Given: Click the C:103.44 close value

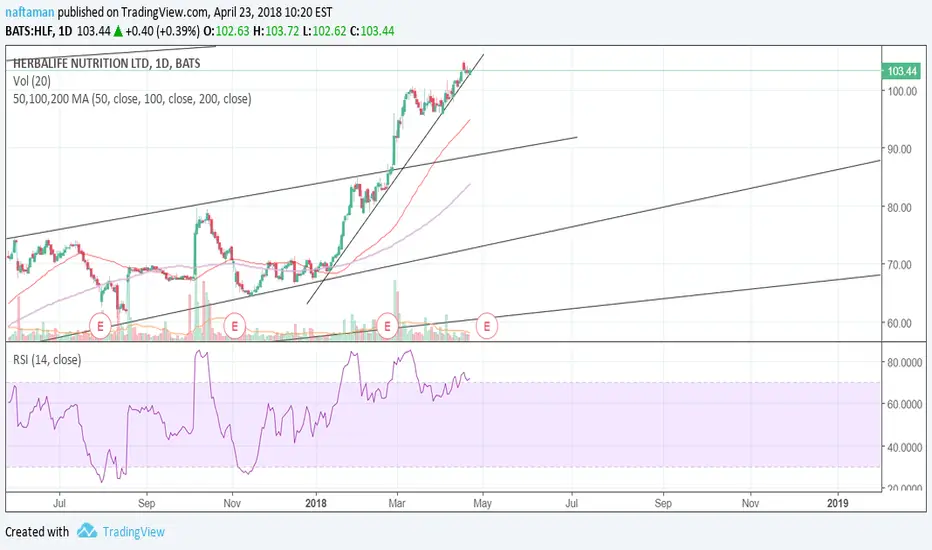Looking at the screenshot, I should point(372,31).
